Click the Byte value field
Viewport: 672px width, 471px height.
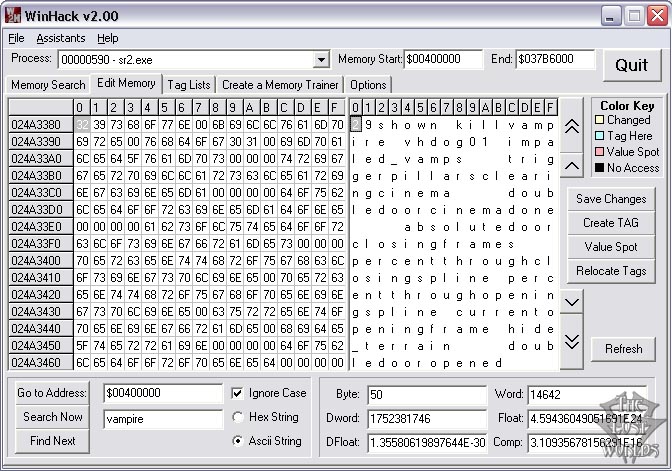click(427, 394)
